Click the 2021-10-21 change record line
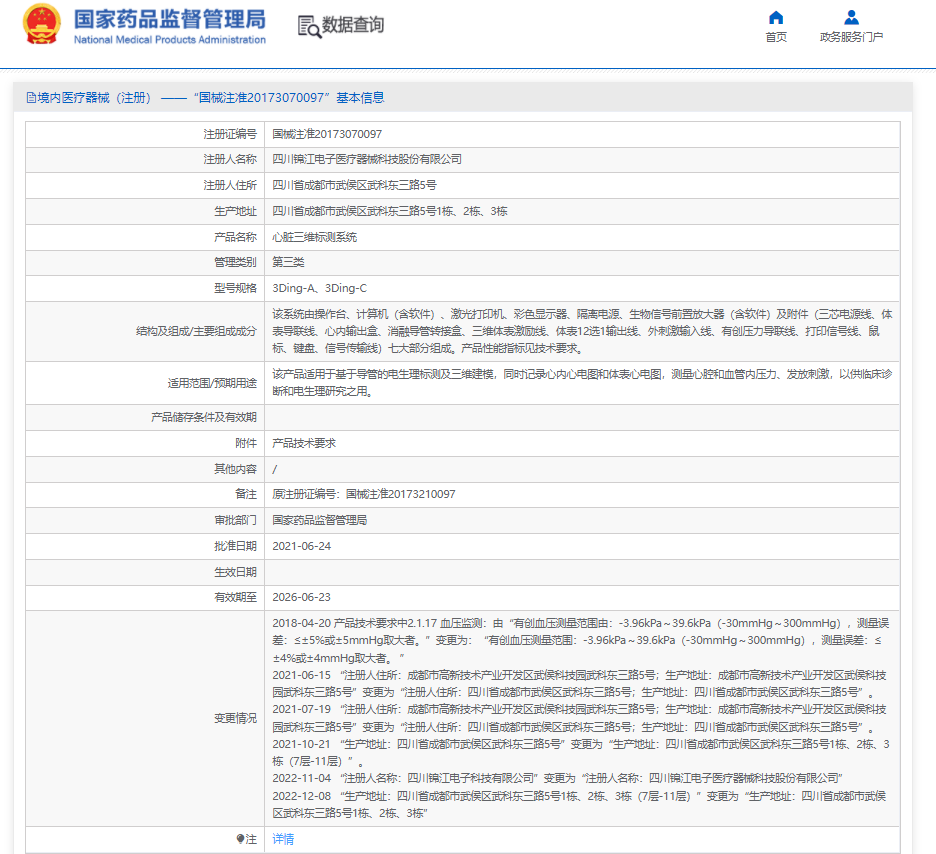This screenshot has height=854, width=936. point(581,753)
